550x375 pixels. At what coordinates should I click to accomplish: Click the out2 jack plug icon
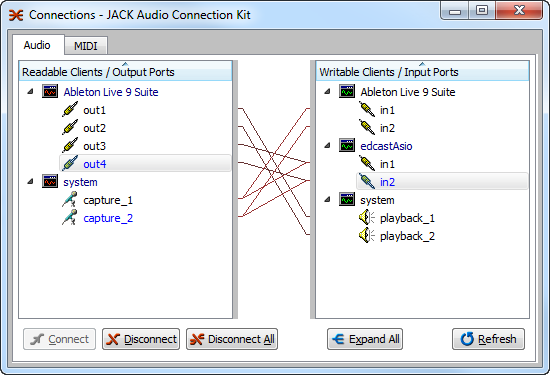[70, 128]
